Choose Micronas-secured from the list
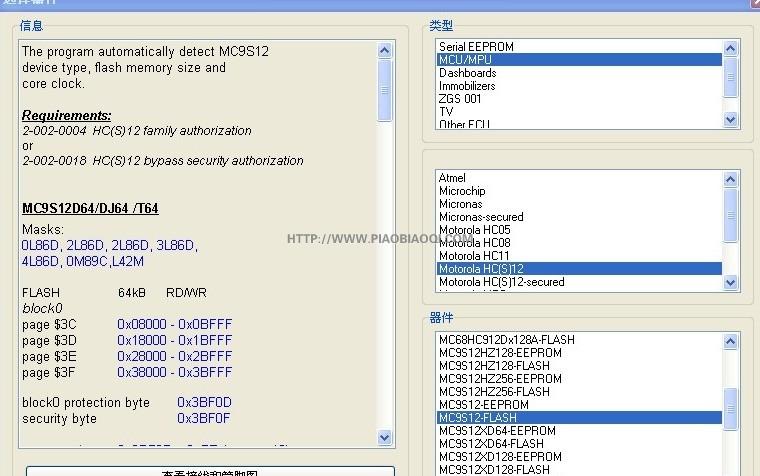 coord(481,217)
